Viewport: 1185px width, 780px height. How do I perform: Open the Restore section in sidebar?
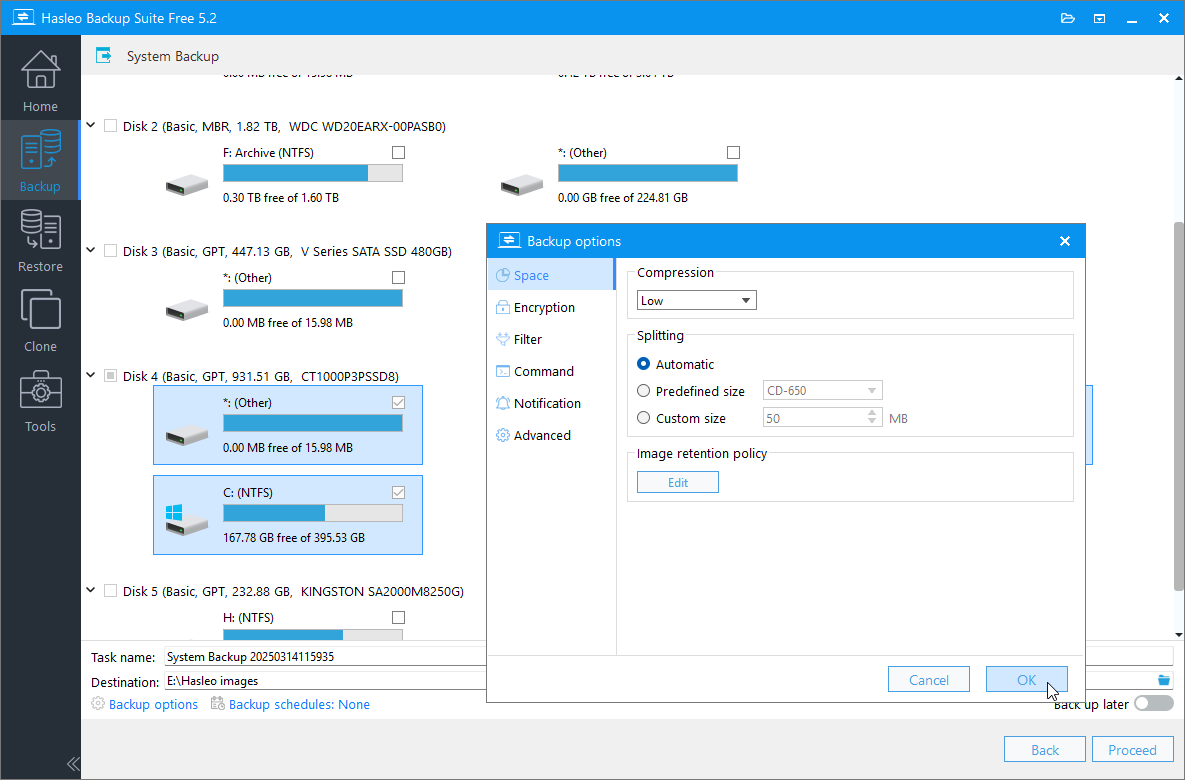[x=40, y=240]
